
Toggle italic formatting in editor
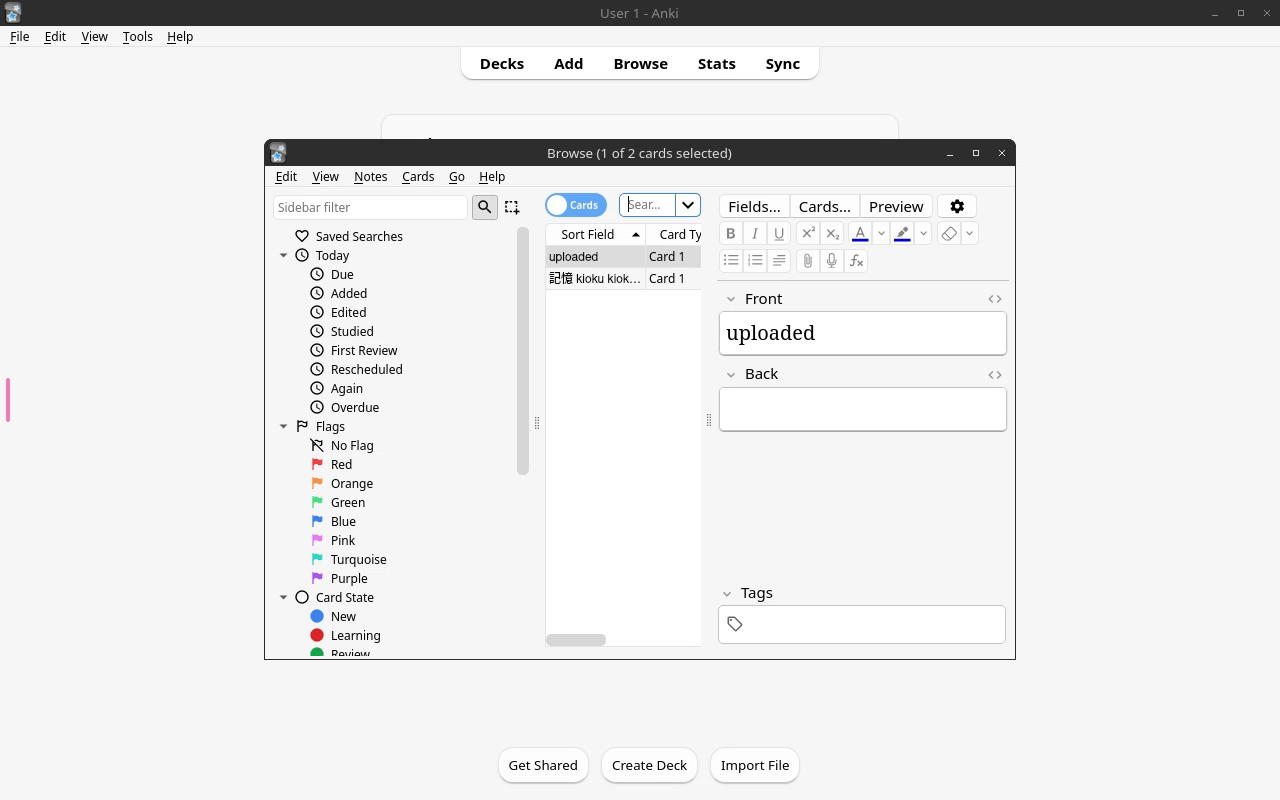755,233
